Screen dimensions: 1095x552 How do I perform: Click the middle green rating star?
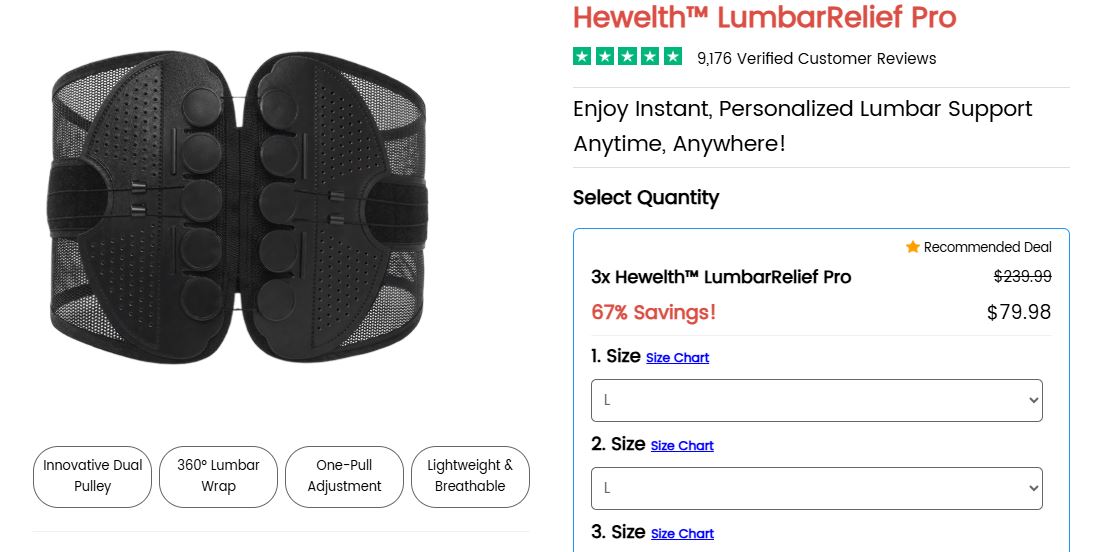628,57
